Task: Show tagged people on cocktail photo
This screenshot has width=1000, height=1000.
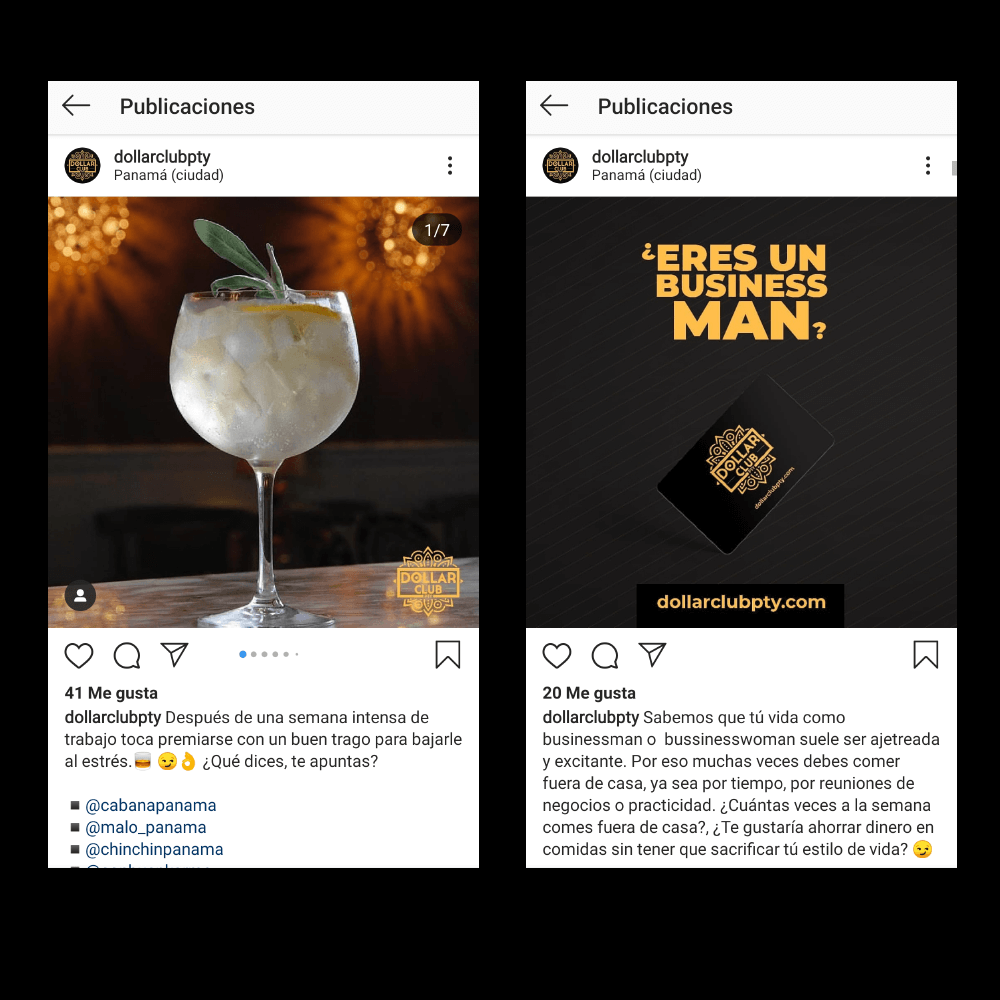Action: click(80, 596)
